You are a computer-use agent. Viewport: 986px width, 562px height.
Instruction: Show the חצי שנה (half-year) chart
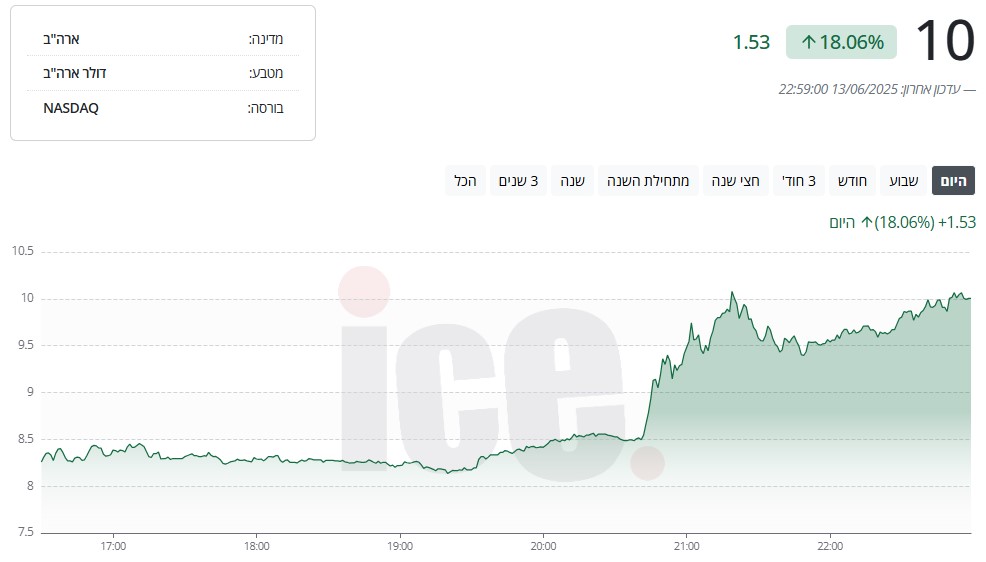tap(736, 181)
